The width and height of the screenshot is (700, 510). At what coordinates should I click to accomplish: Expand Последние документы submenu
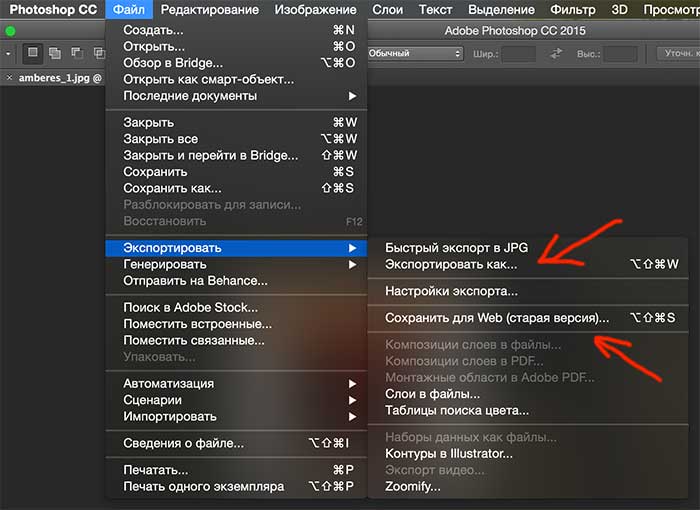pos(237,96)
